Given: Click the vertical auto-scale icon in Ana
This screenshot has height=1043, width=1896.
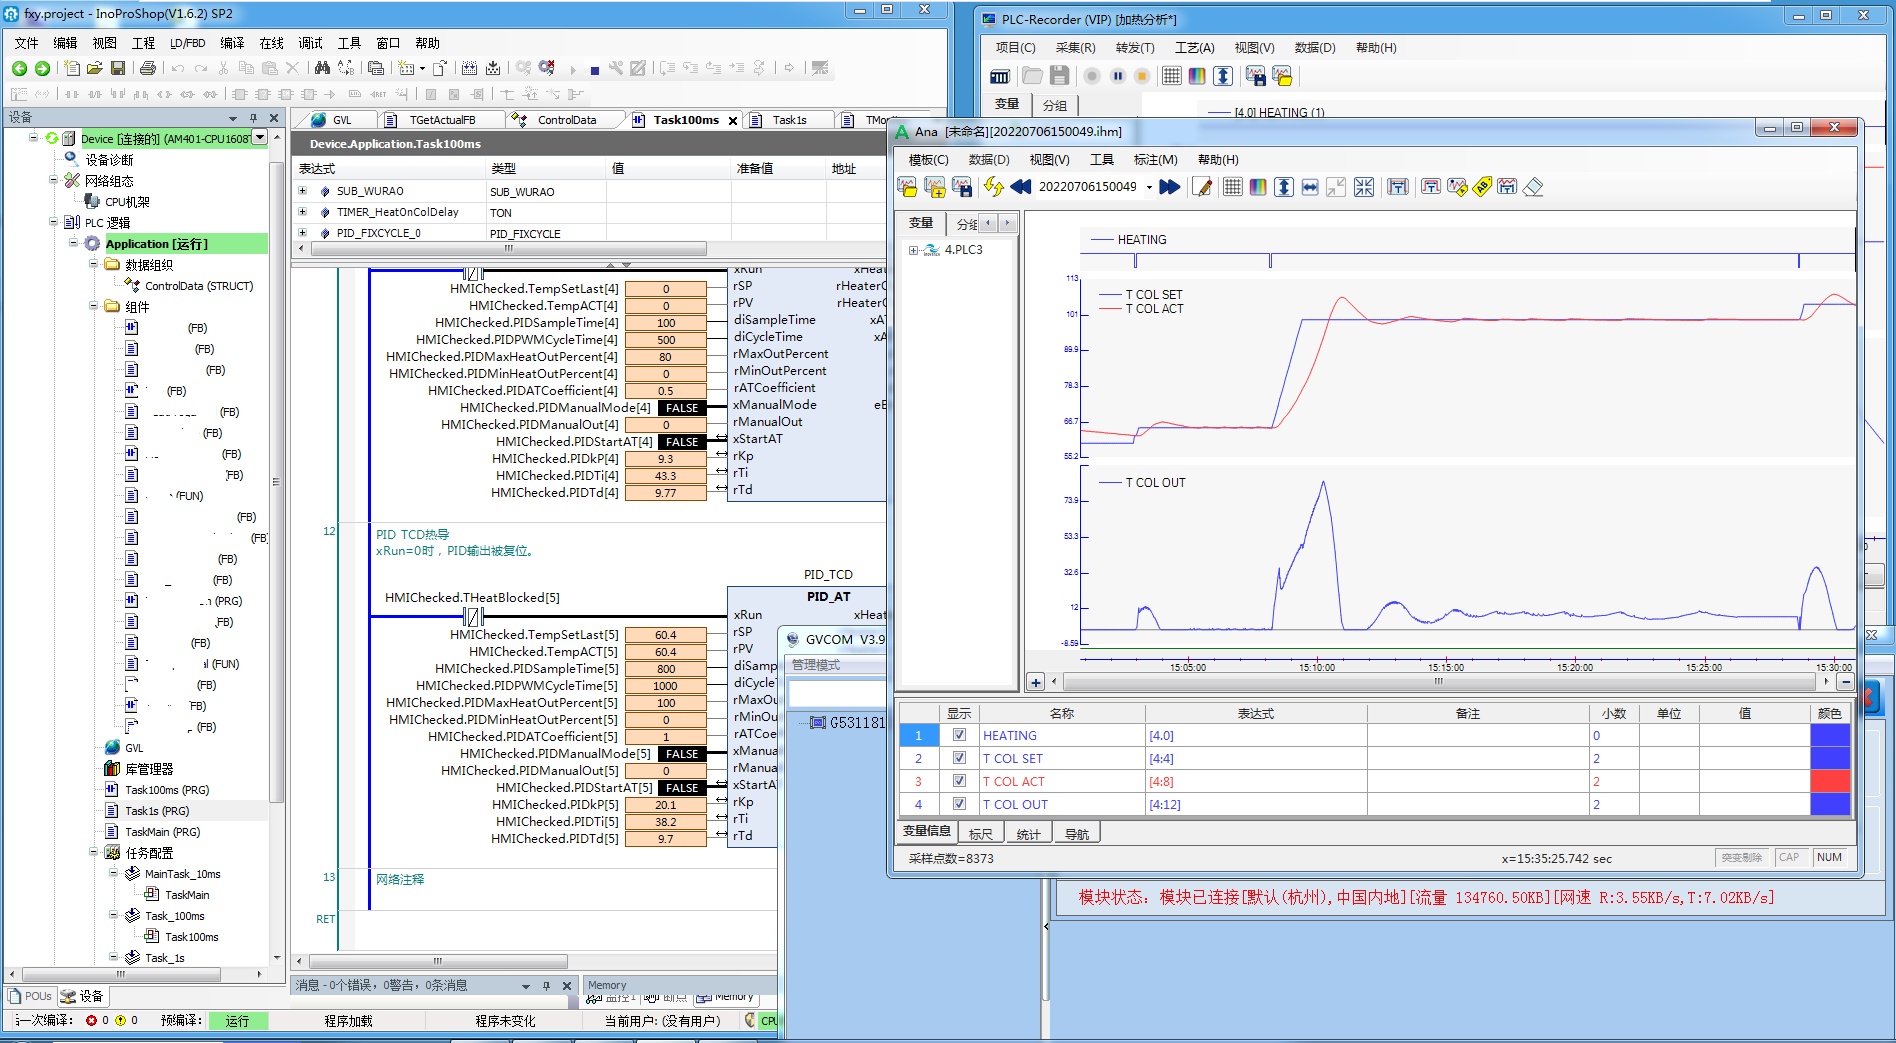Looking at the screenshot, I should pos(1284,187).
